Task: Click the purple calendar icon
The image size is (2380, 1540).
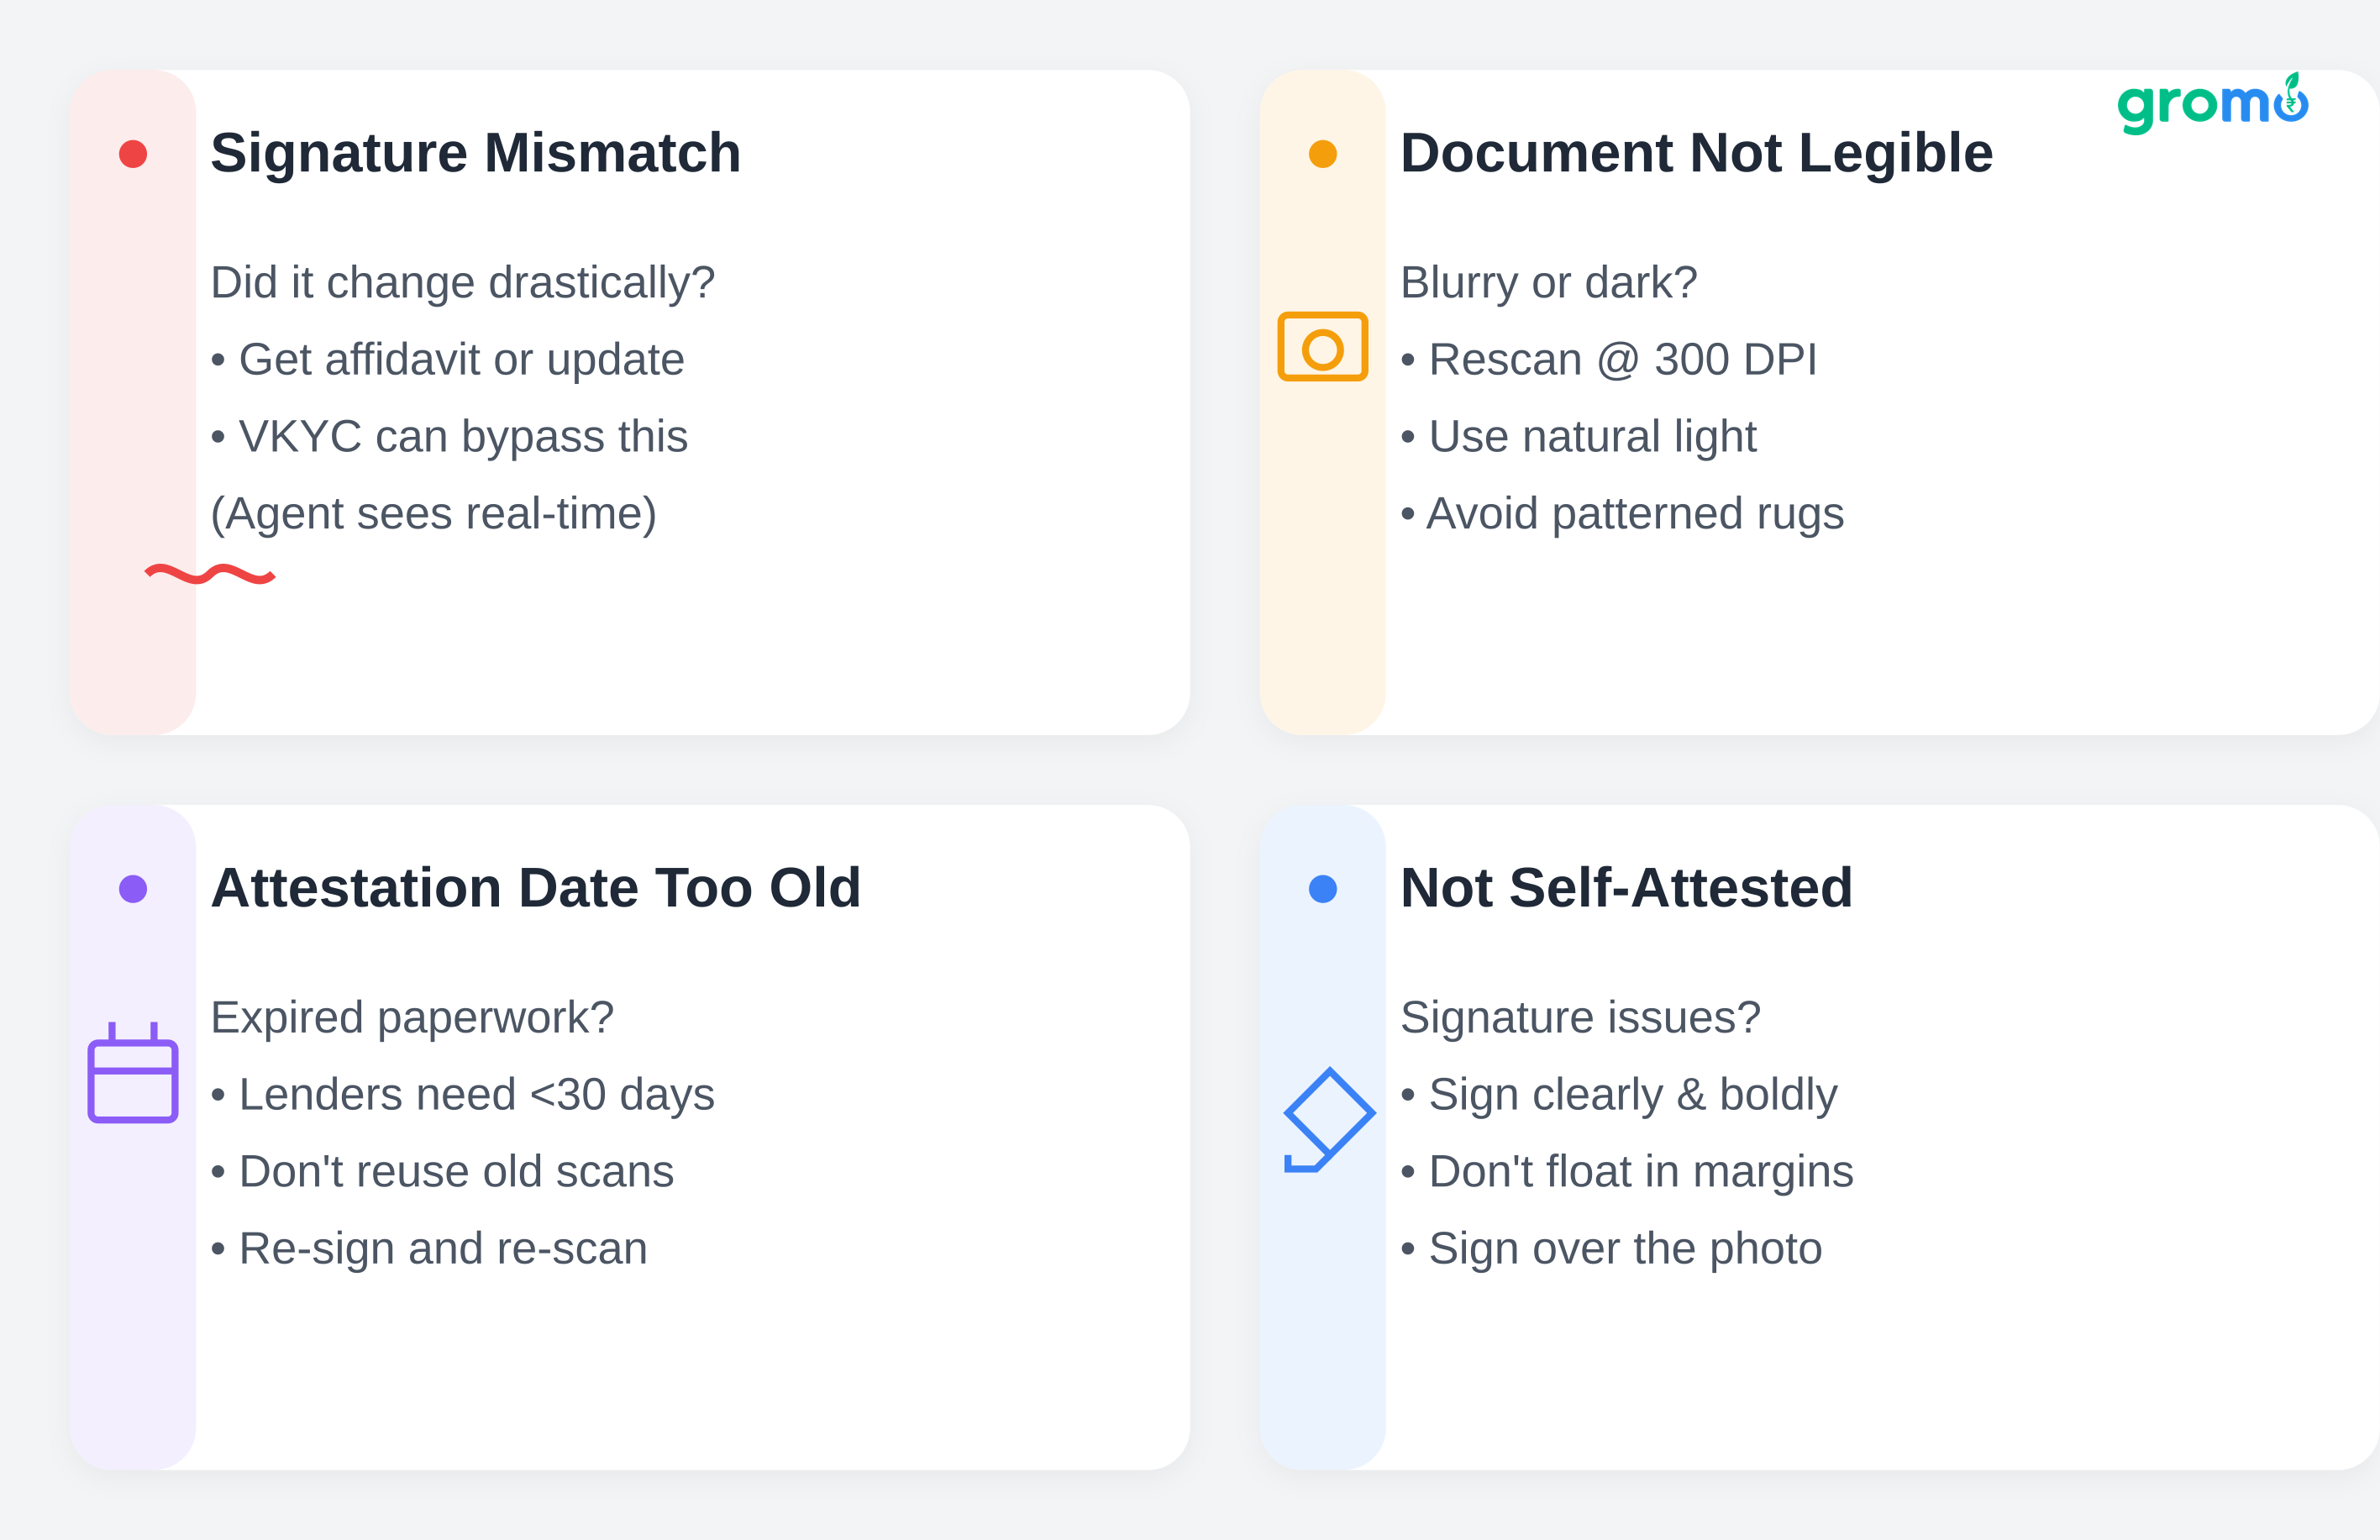Action: (x=133, y=1074)
